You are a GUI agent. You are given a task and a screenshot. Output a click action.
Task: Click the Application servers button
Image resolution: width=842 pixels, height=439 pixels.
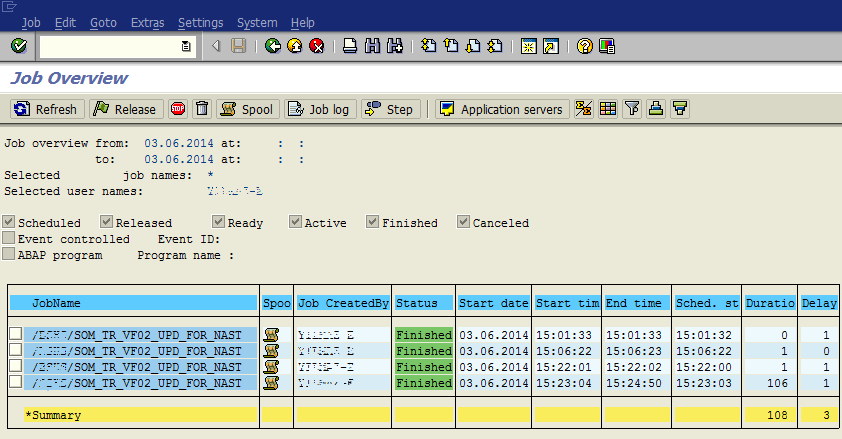(502, 109)
